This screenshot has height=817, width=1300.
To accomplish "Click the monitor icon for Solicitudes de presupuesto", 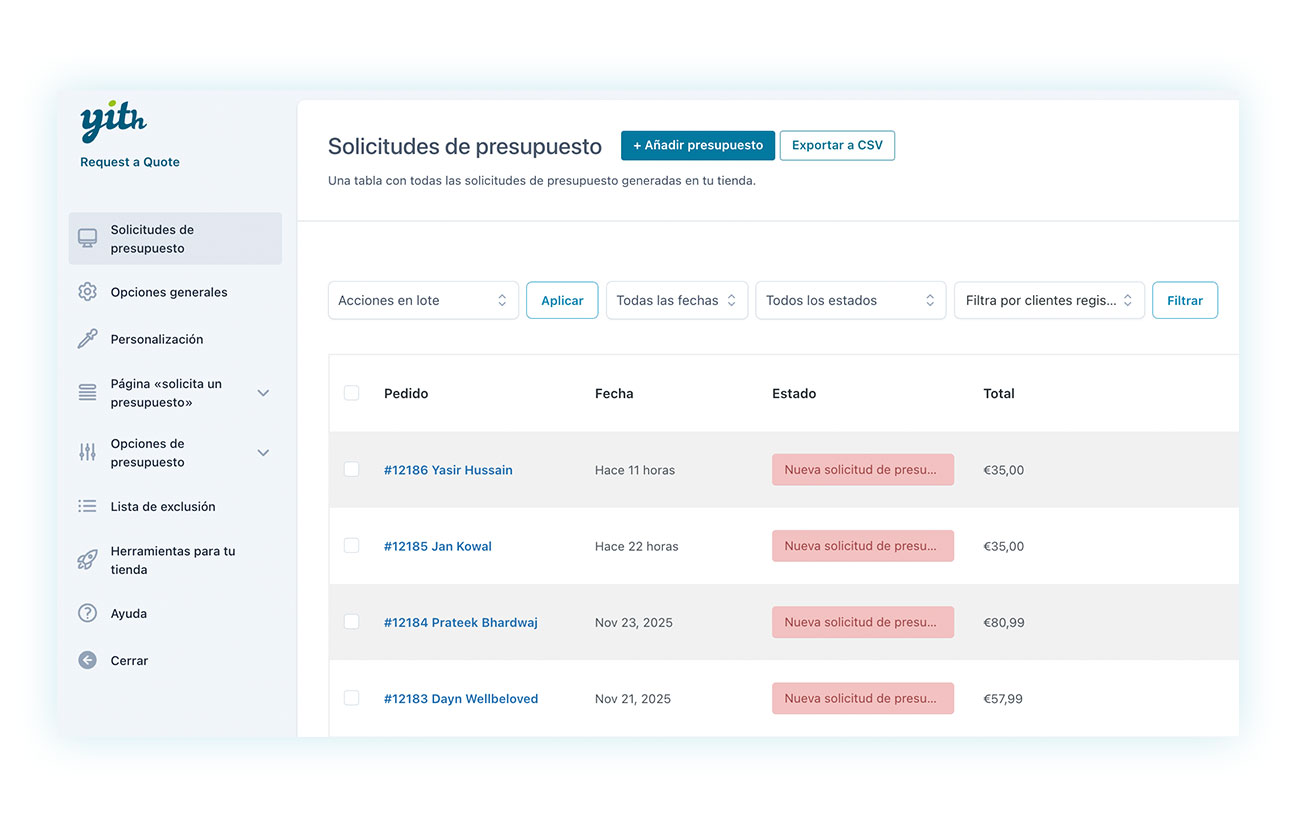I will pos(88,239).
